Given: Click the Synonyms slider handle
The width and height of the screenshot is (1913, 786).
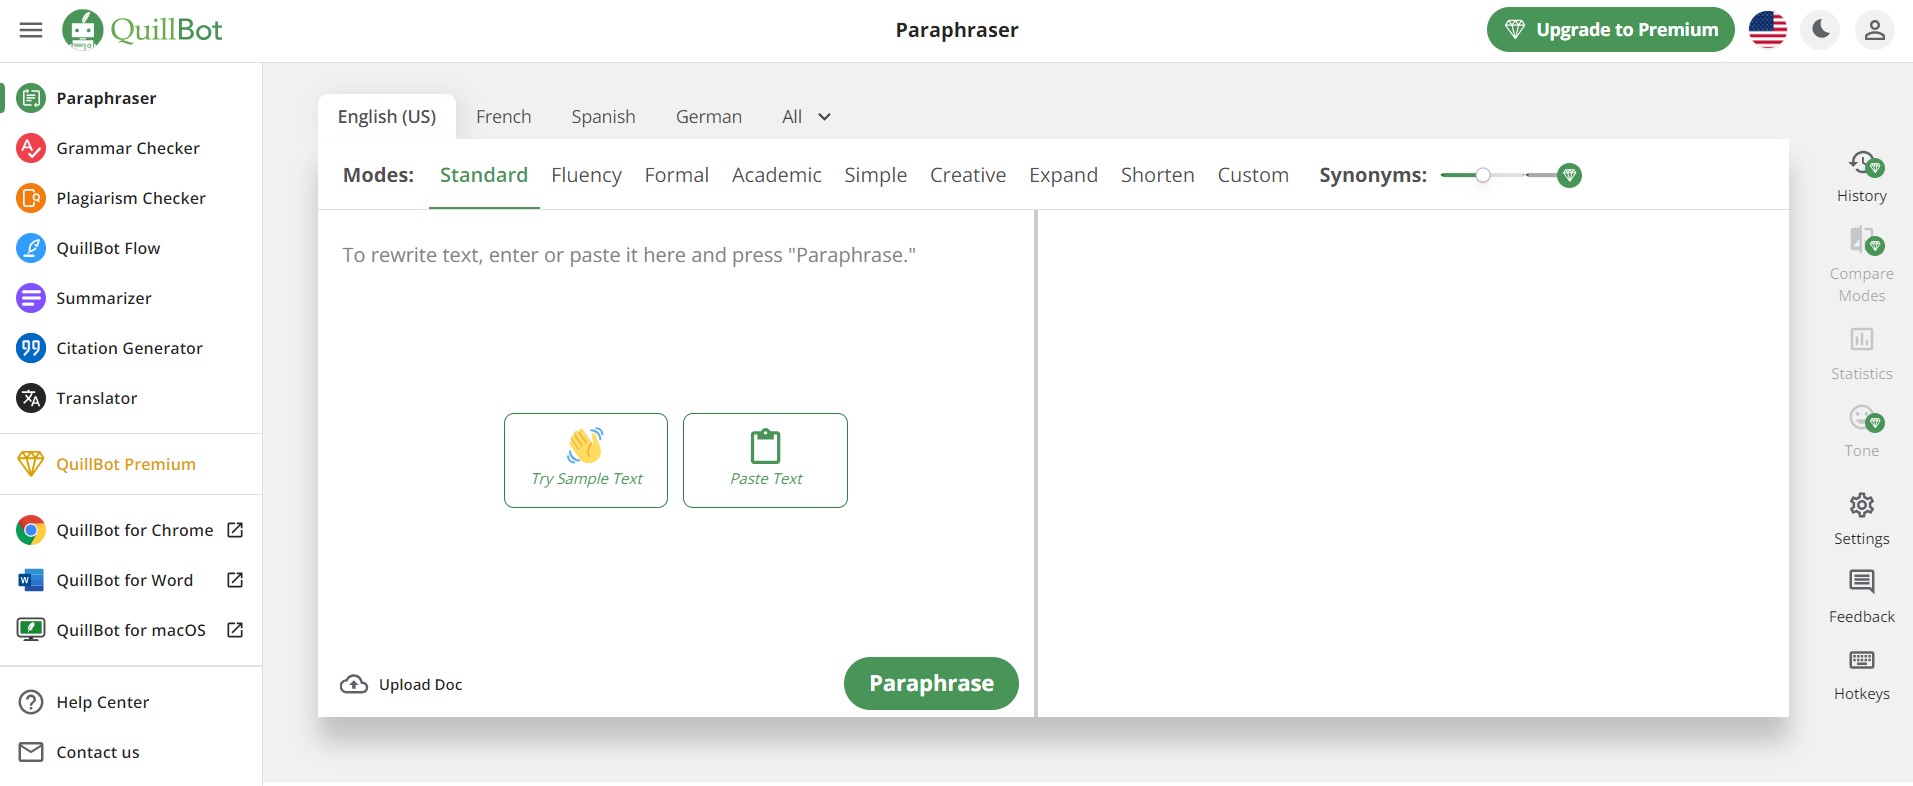Looking at the screenshot, I should (x=1483, y=175).
